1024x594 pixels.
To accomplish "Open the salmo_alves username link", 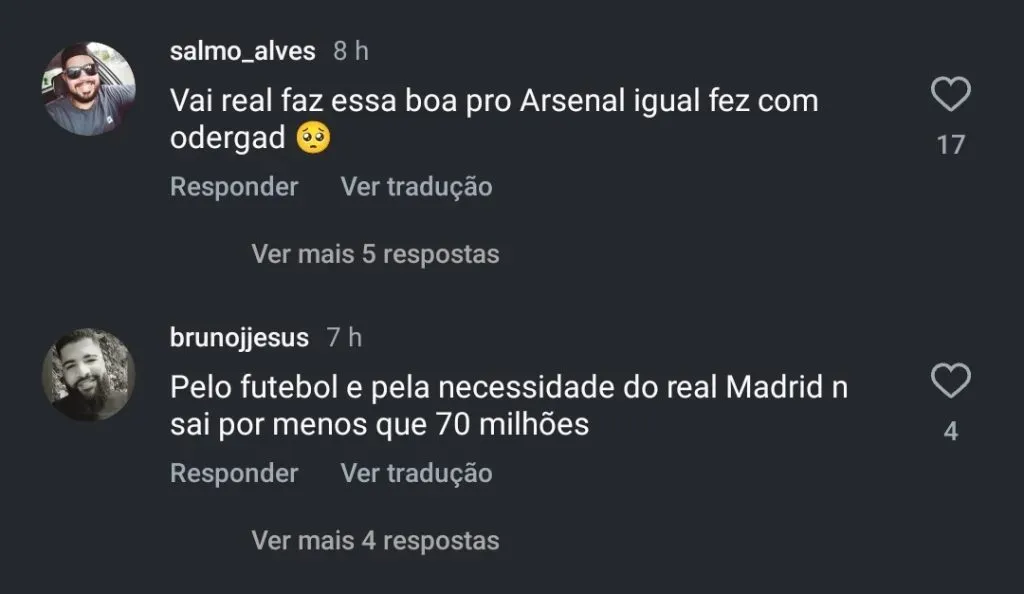I will coord(243,51).
